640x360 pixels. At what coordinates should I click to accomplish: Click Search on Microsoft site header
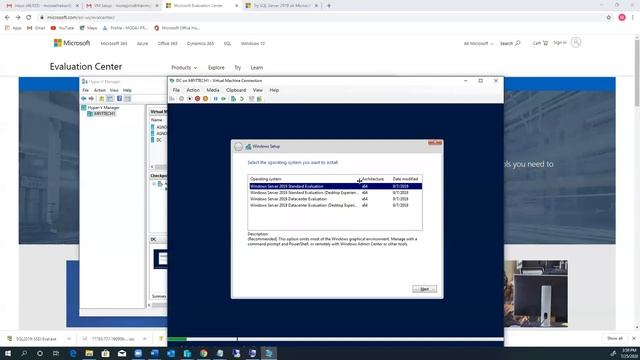[510, 43]
